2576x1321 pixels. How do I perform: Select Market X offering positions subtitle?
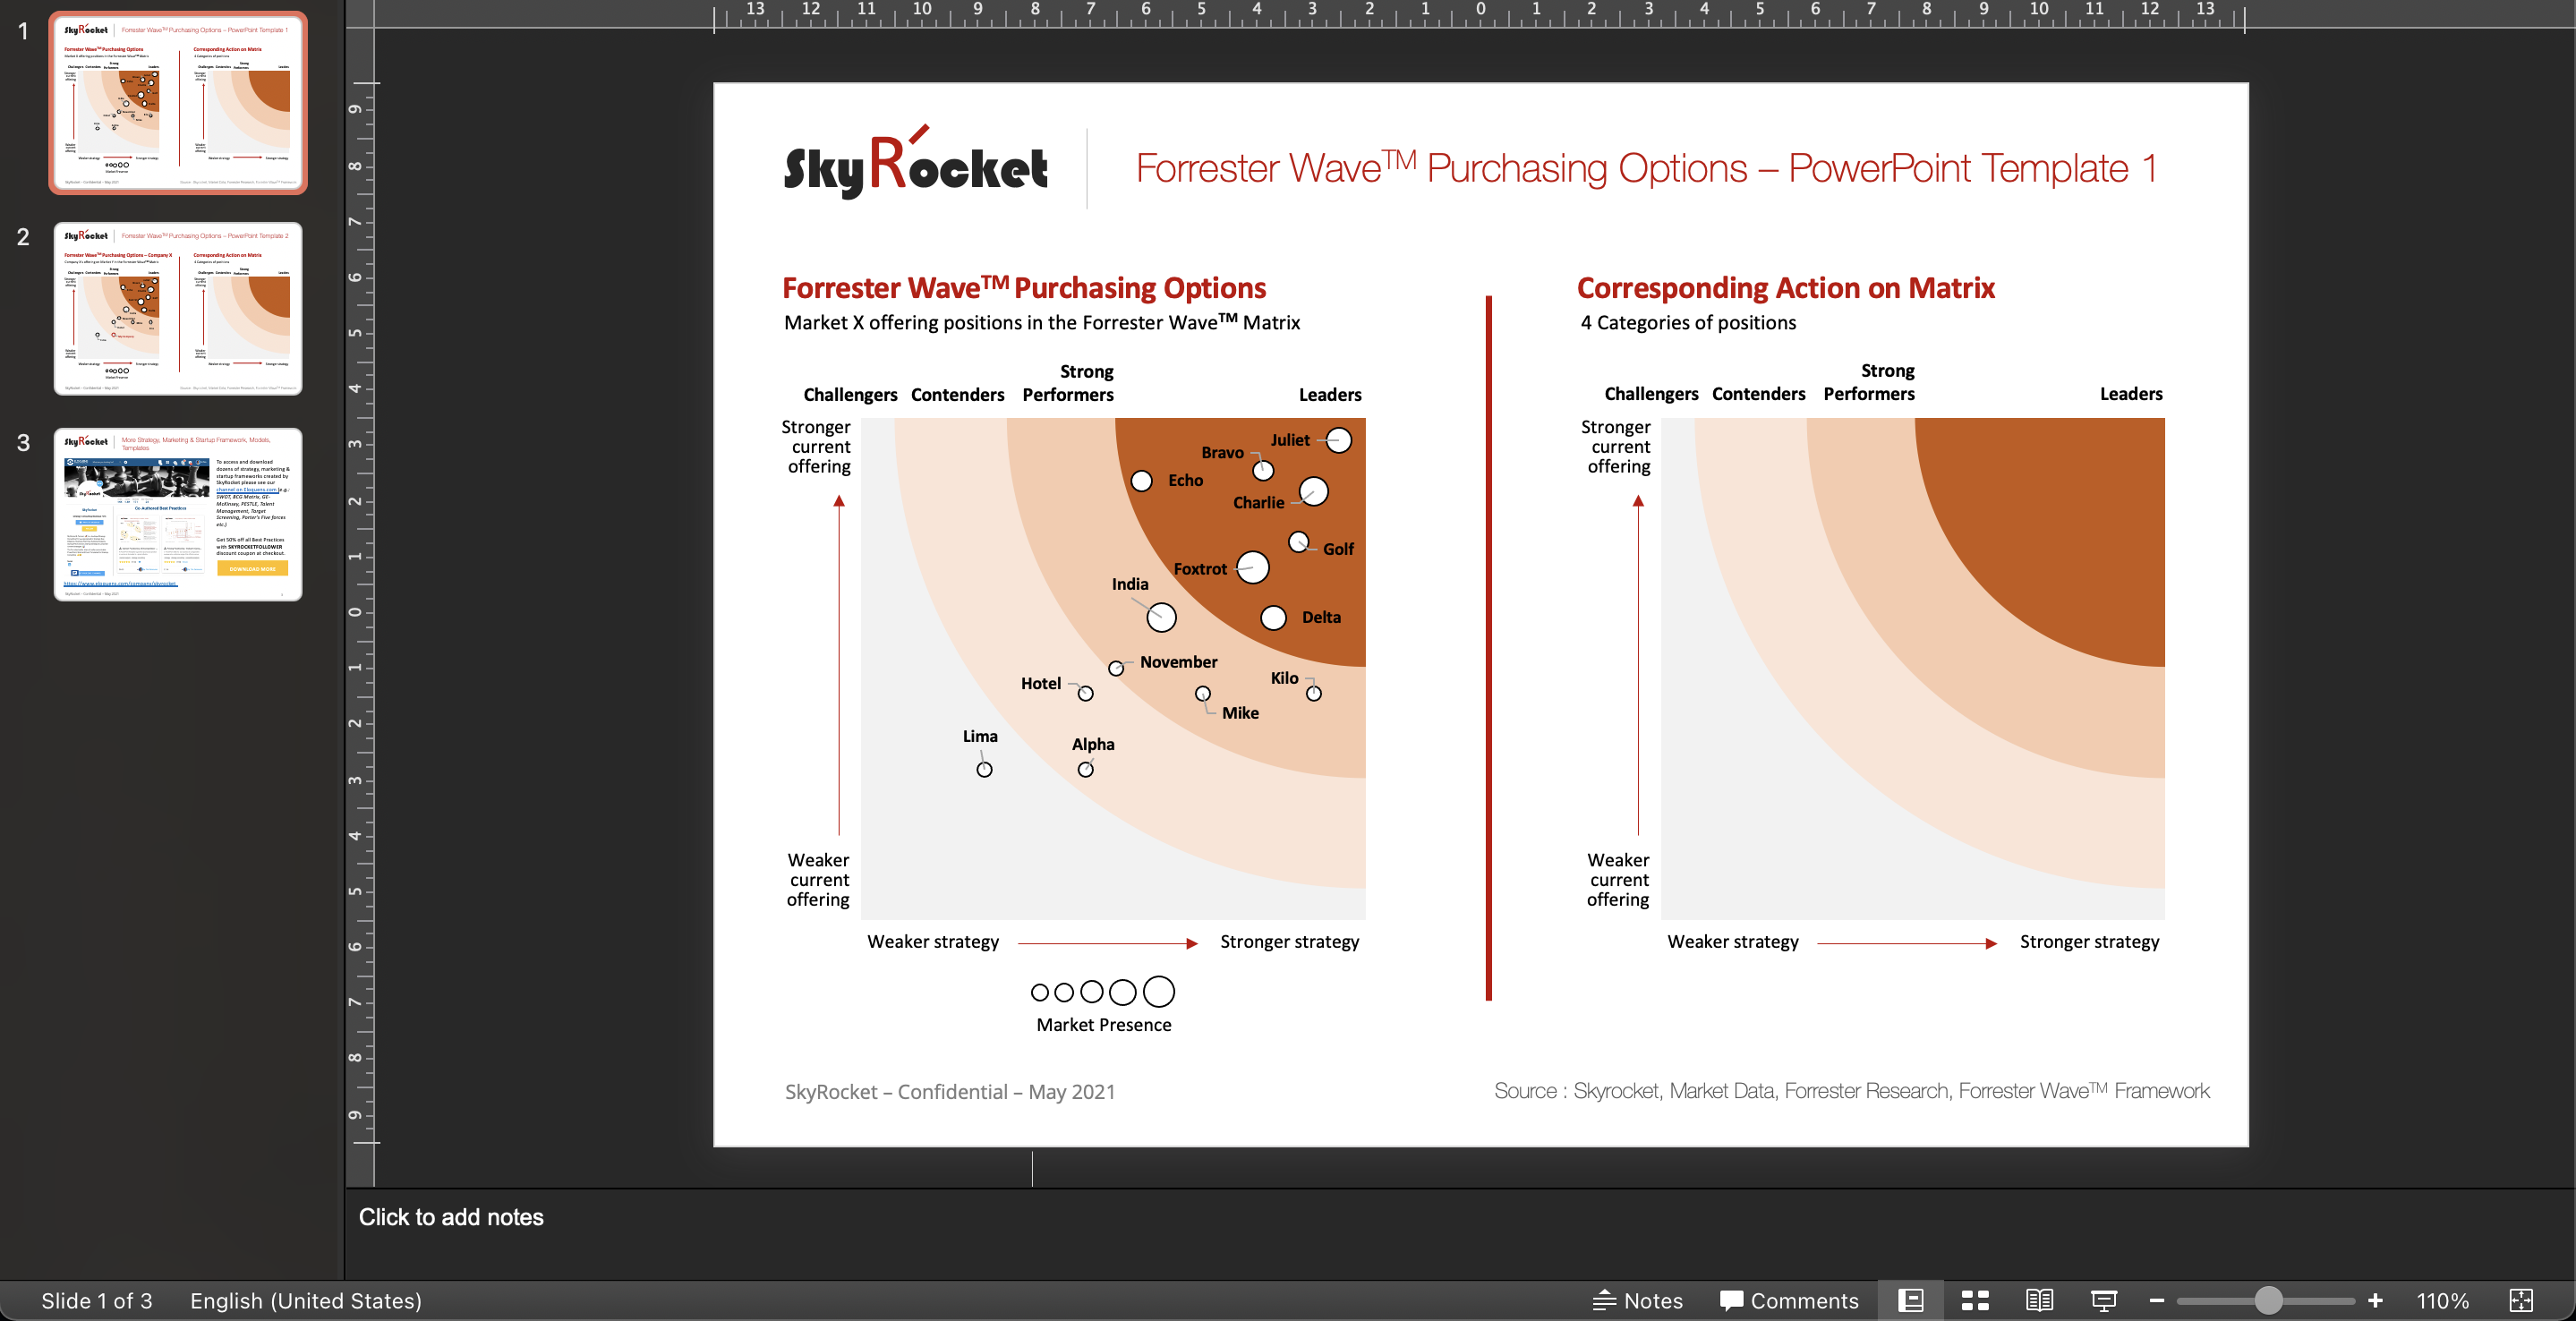click(1041, 322)
